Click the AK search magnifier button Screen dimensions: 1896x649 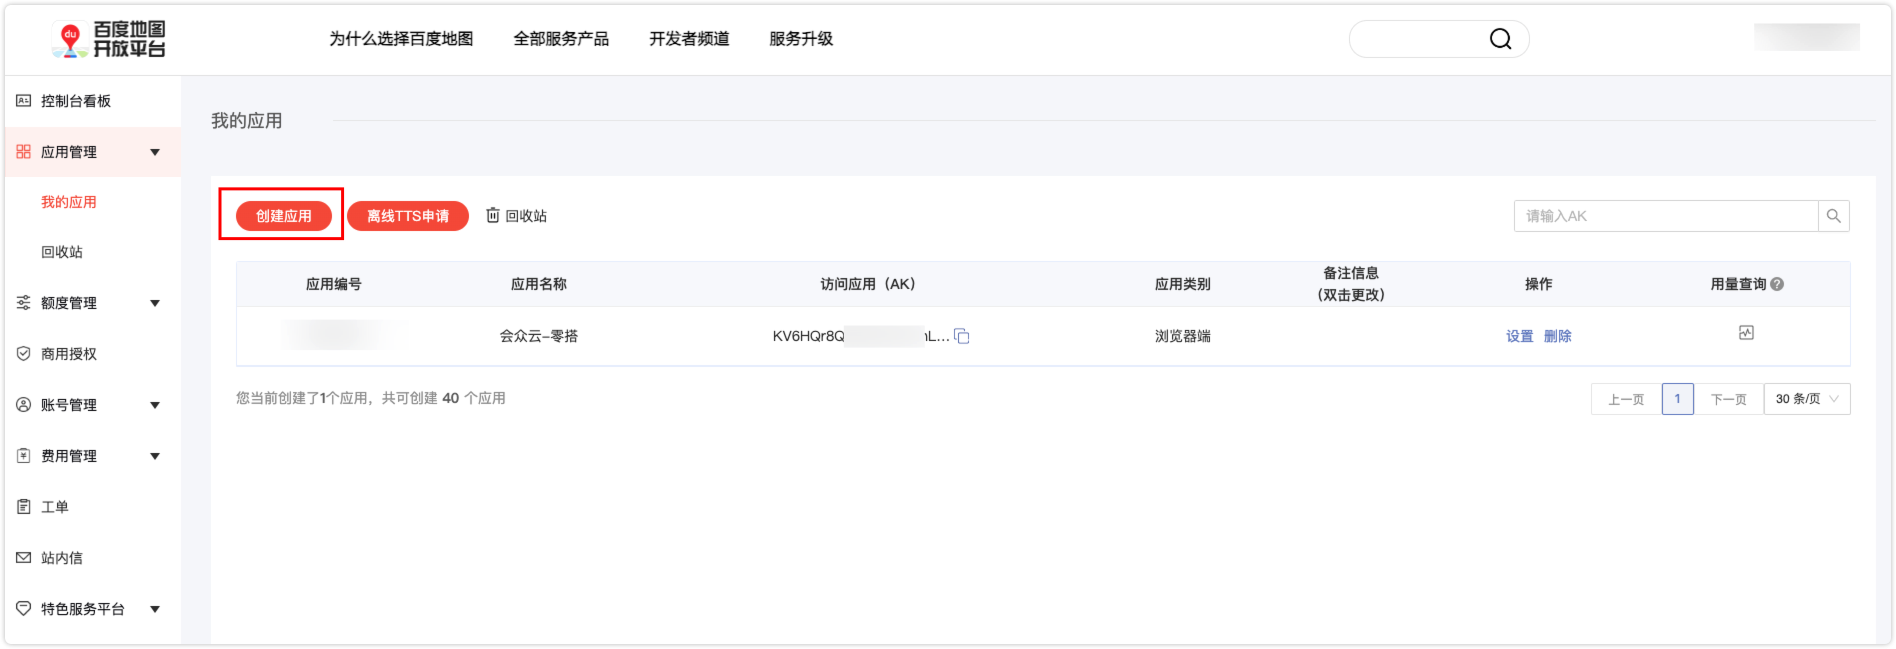[x=1833, y=216]
